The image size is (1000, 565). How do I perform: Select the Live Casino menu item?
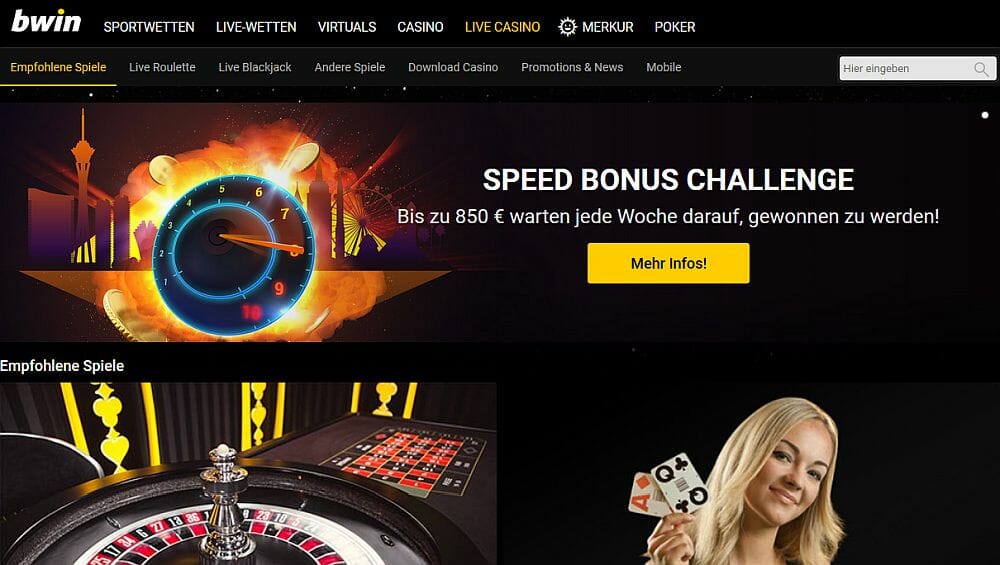pos(503,27)
